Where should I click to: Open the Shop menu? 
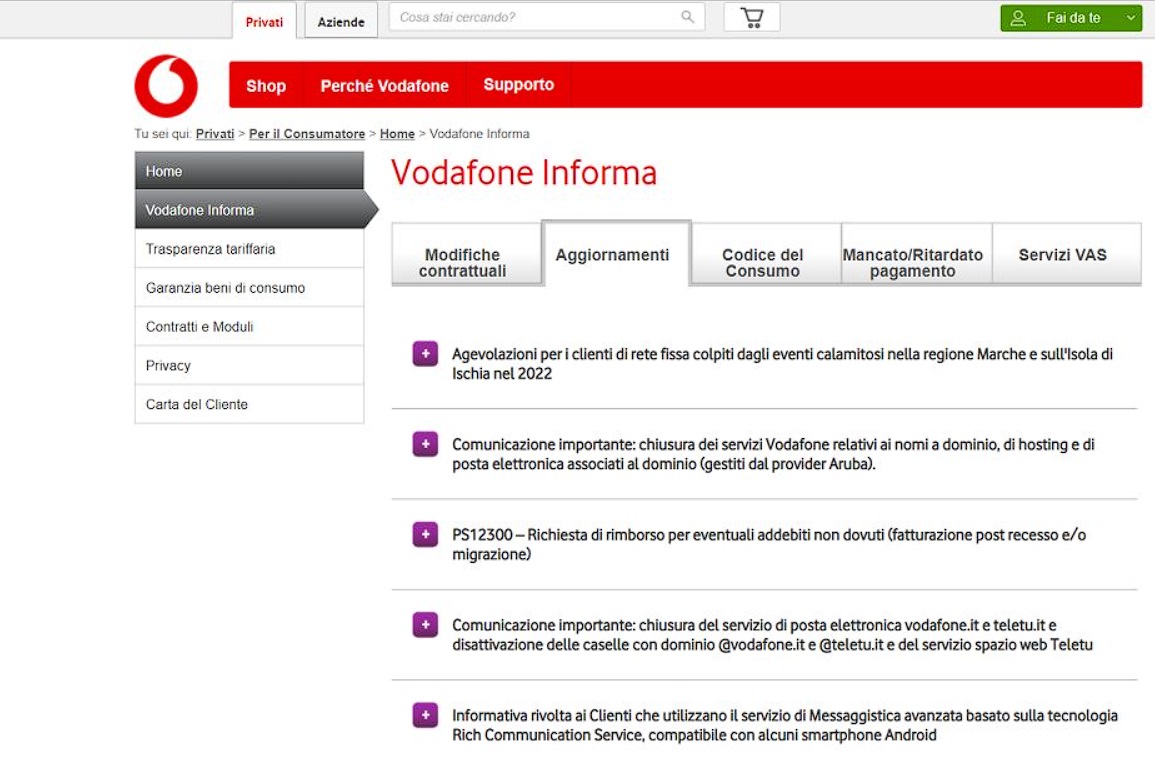[266, 85]
